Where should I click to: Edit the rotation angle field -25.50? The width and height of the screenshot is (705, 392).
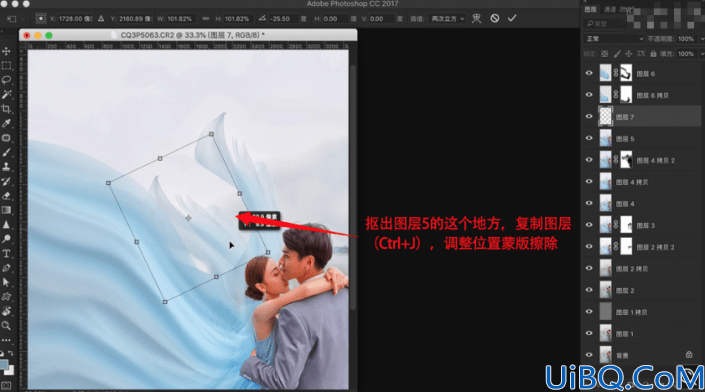(x=283, y=18)
